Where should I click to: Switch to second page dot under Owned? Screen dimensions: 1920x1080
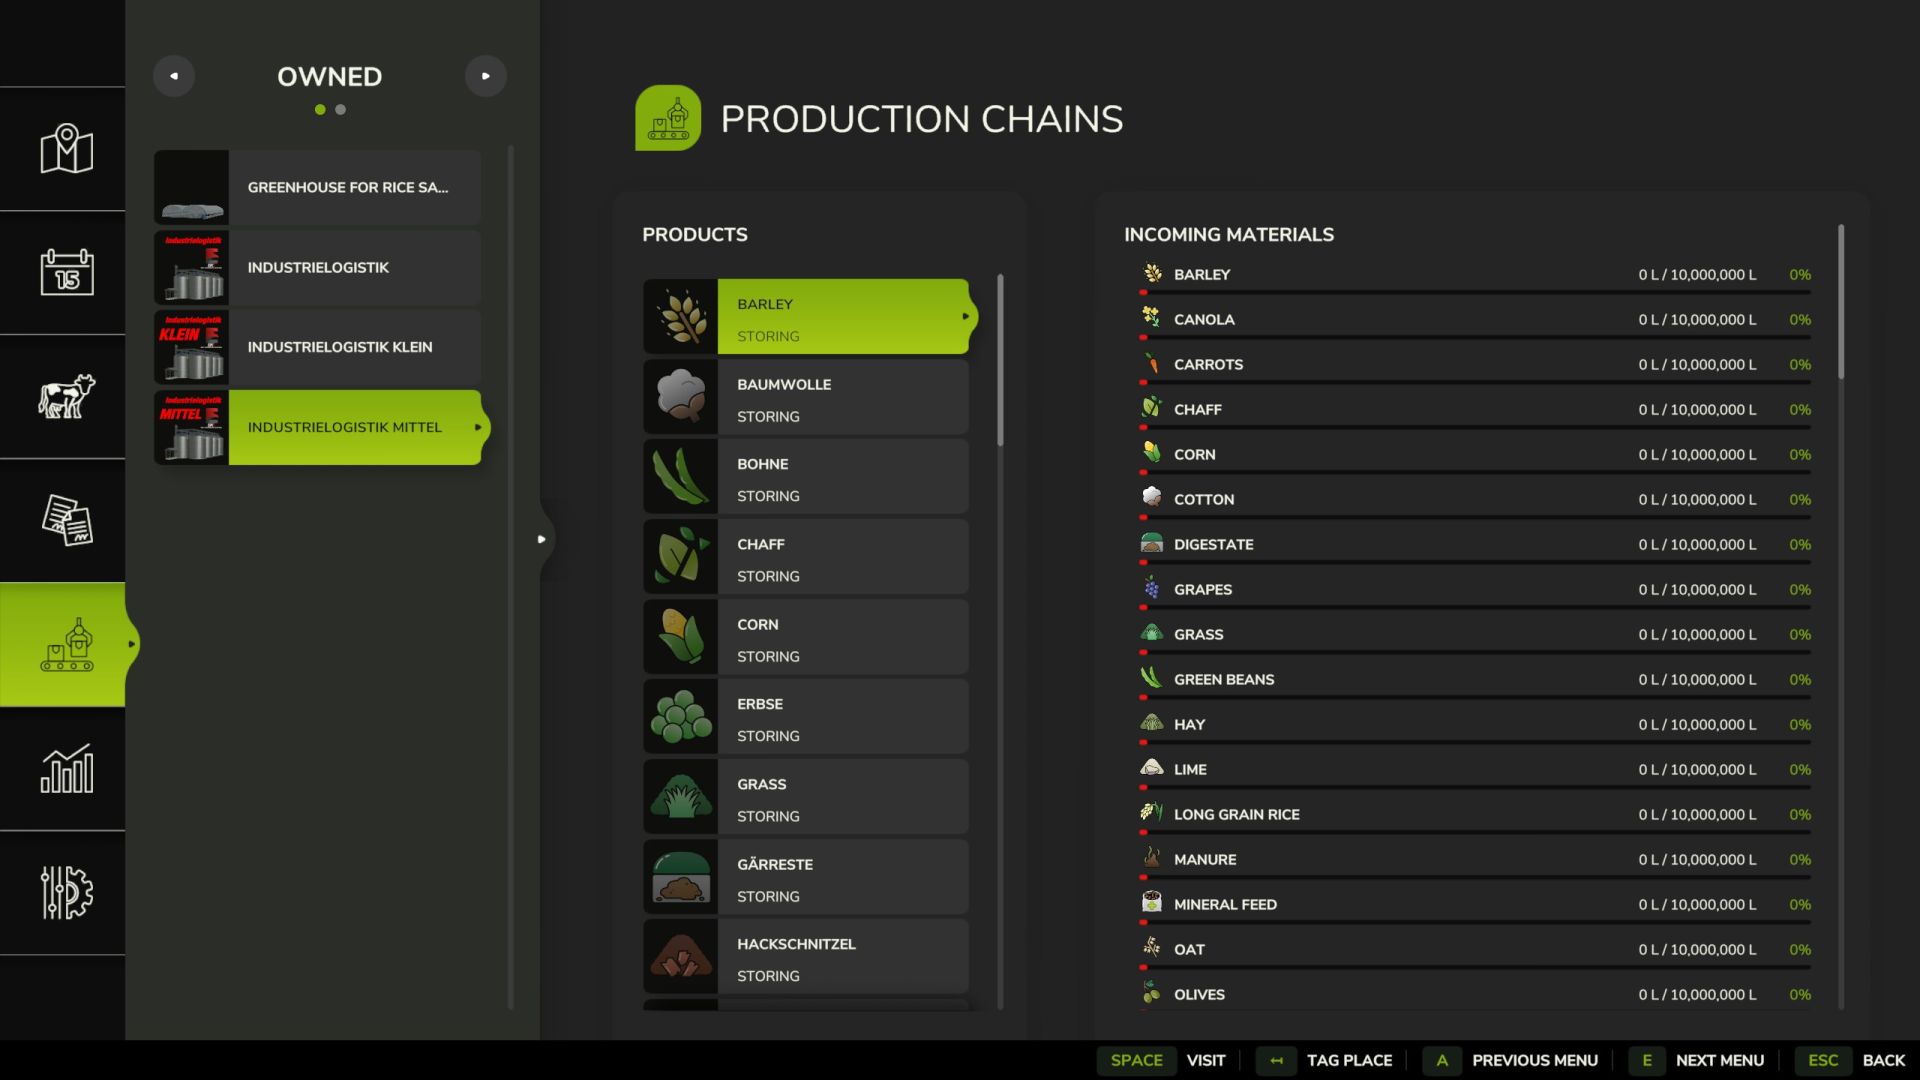pos(341,110)
